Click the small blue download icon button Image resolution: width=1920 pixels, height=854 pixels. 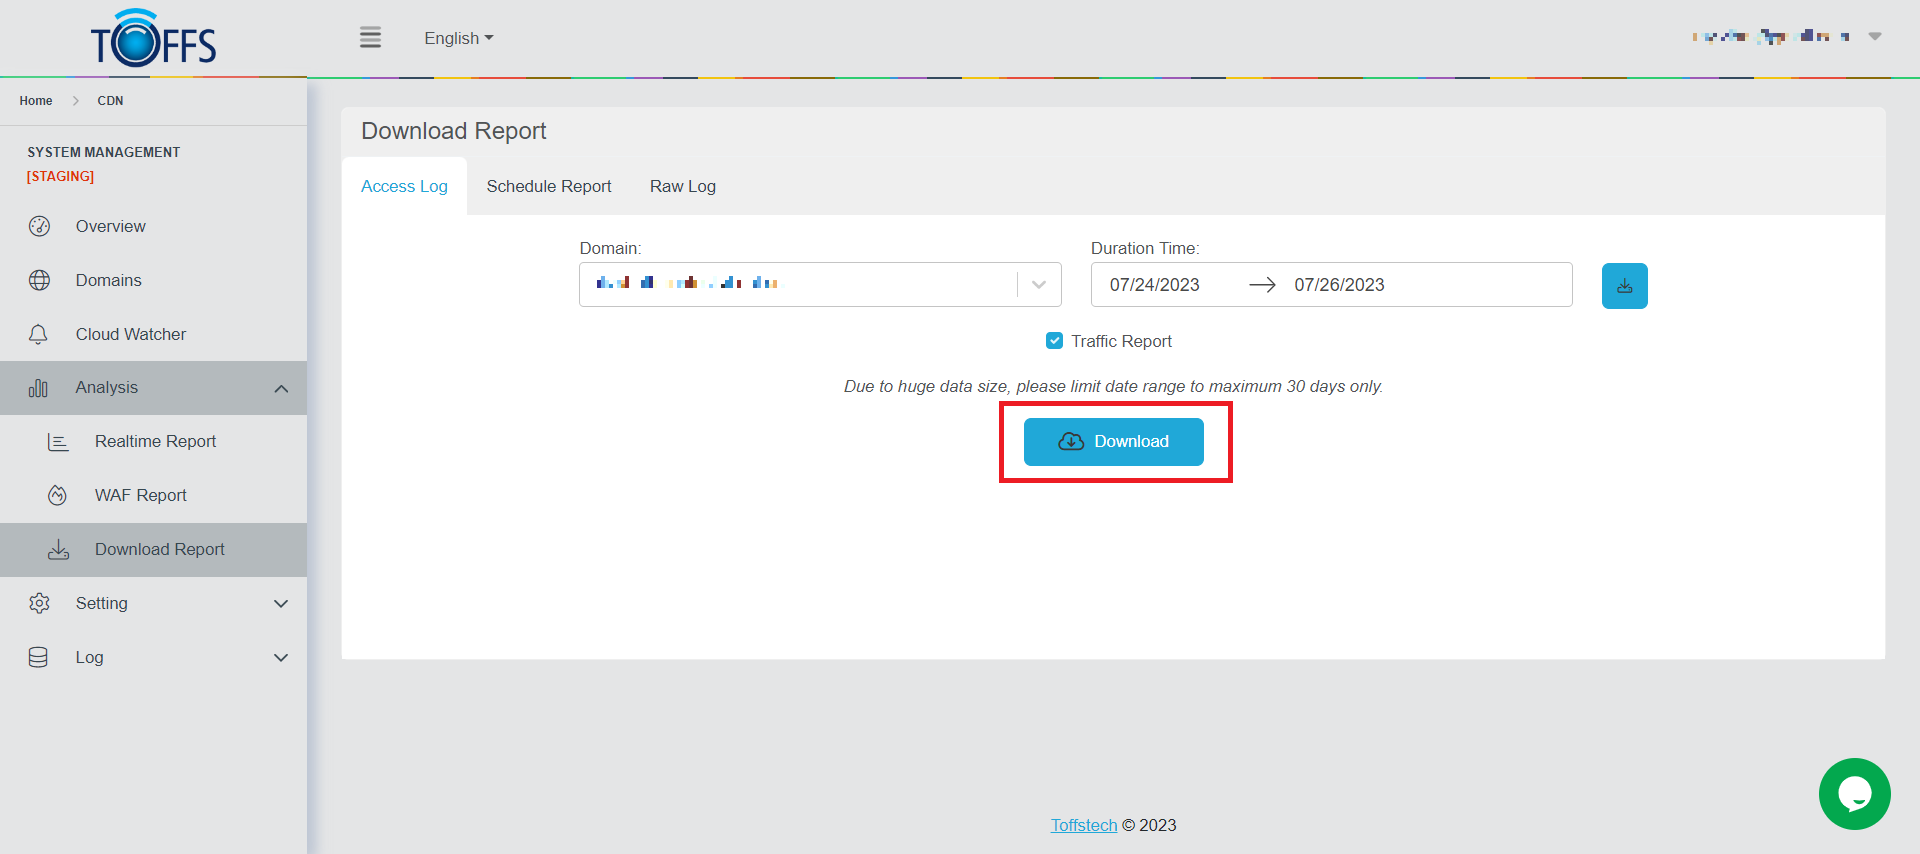tap(1624, 286)
